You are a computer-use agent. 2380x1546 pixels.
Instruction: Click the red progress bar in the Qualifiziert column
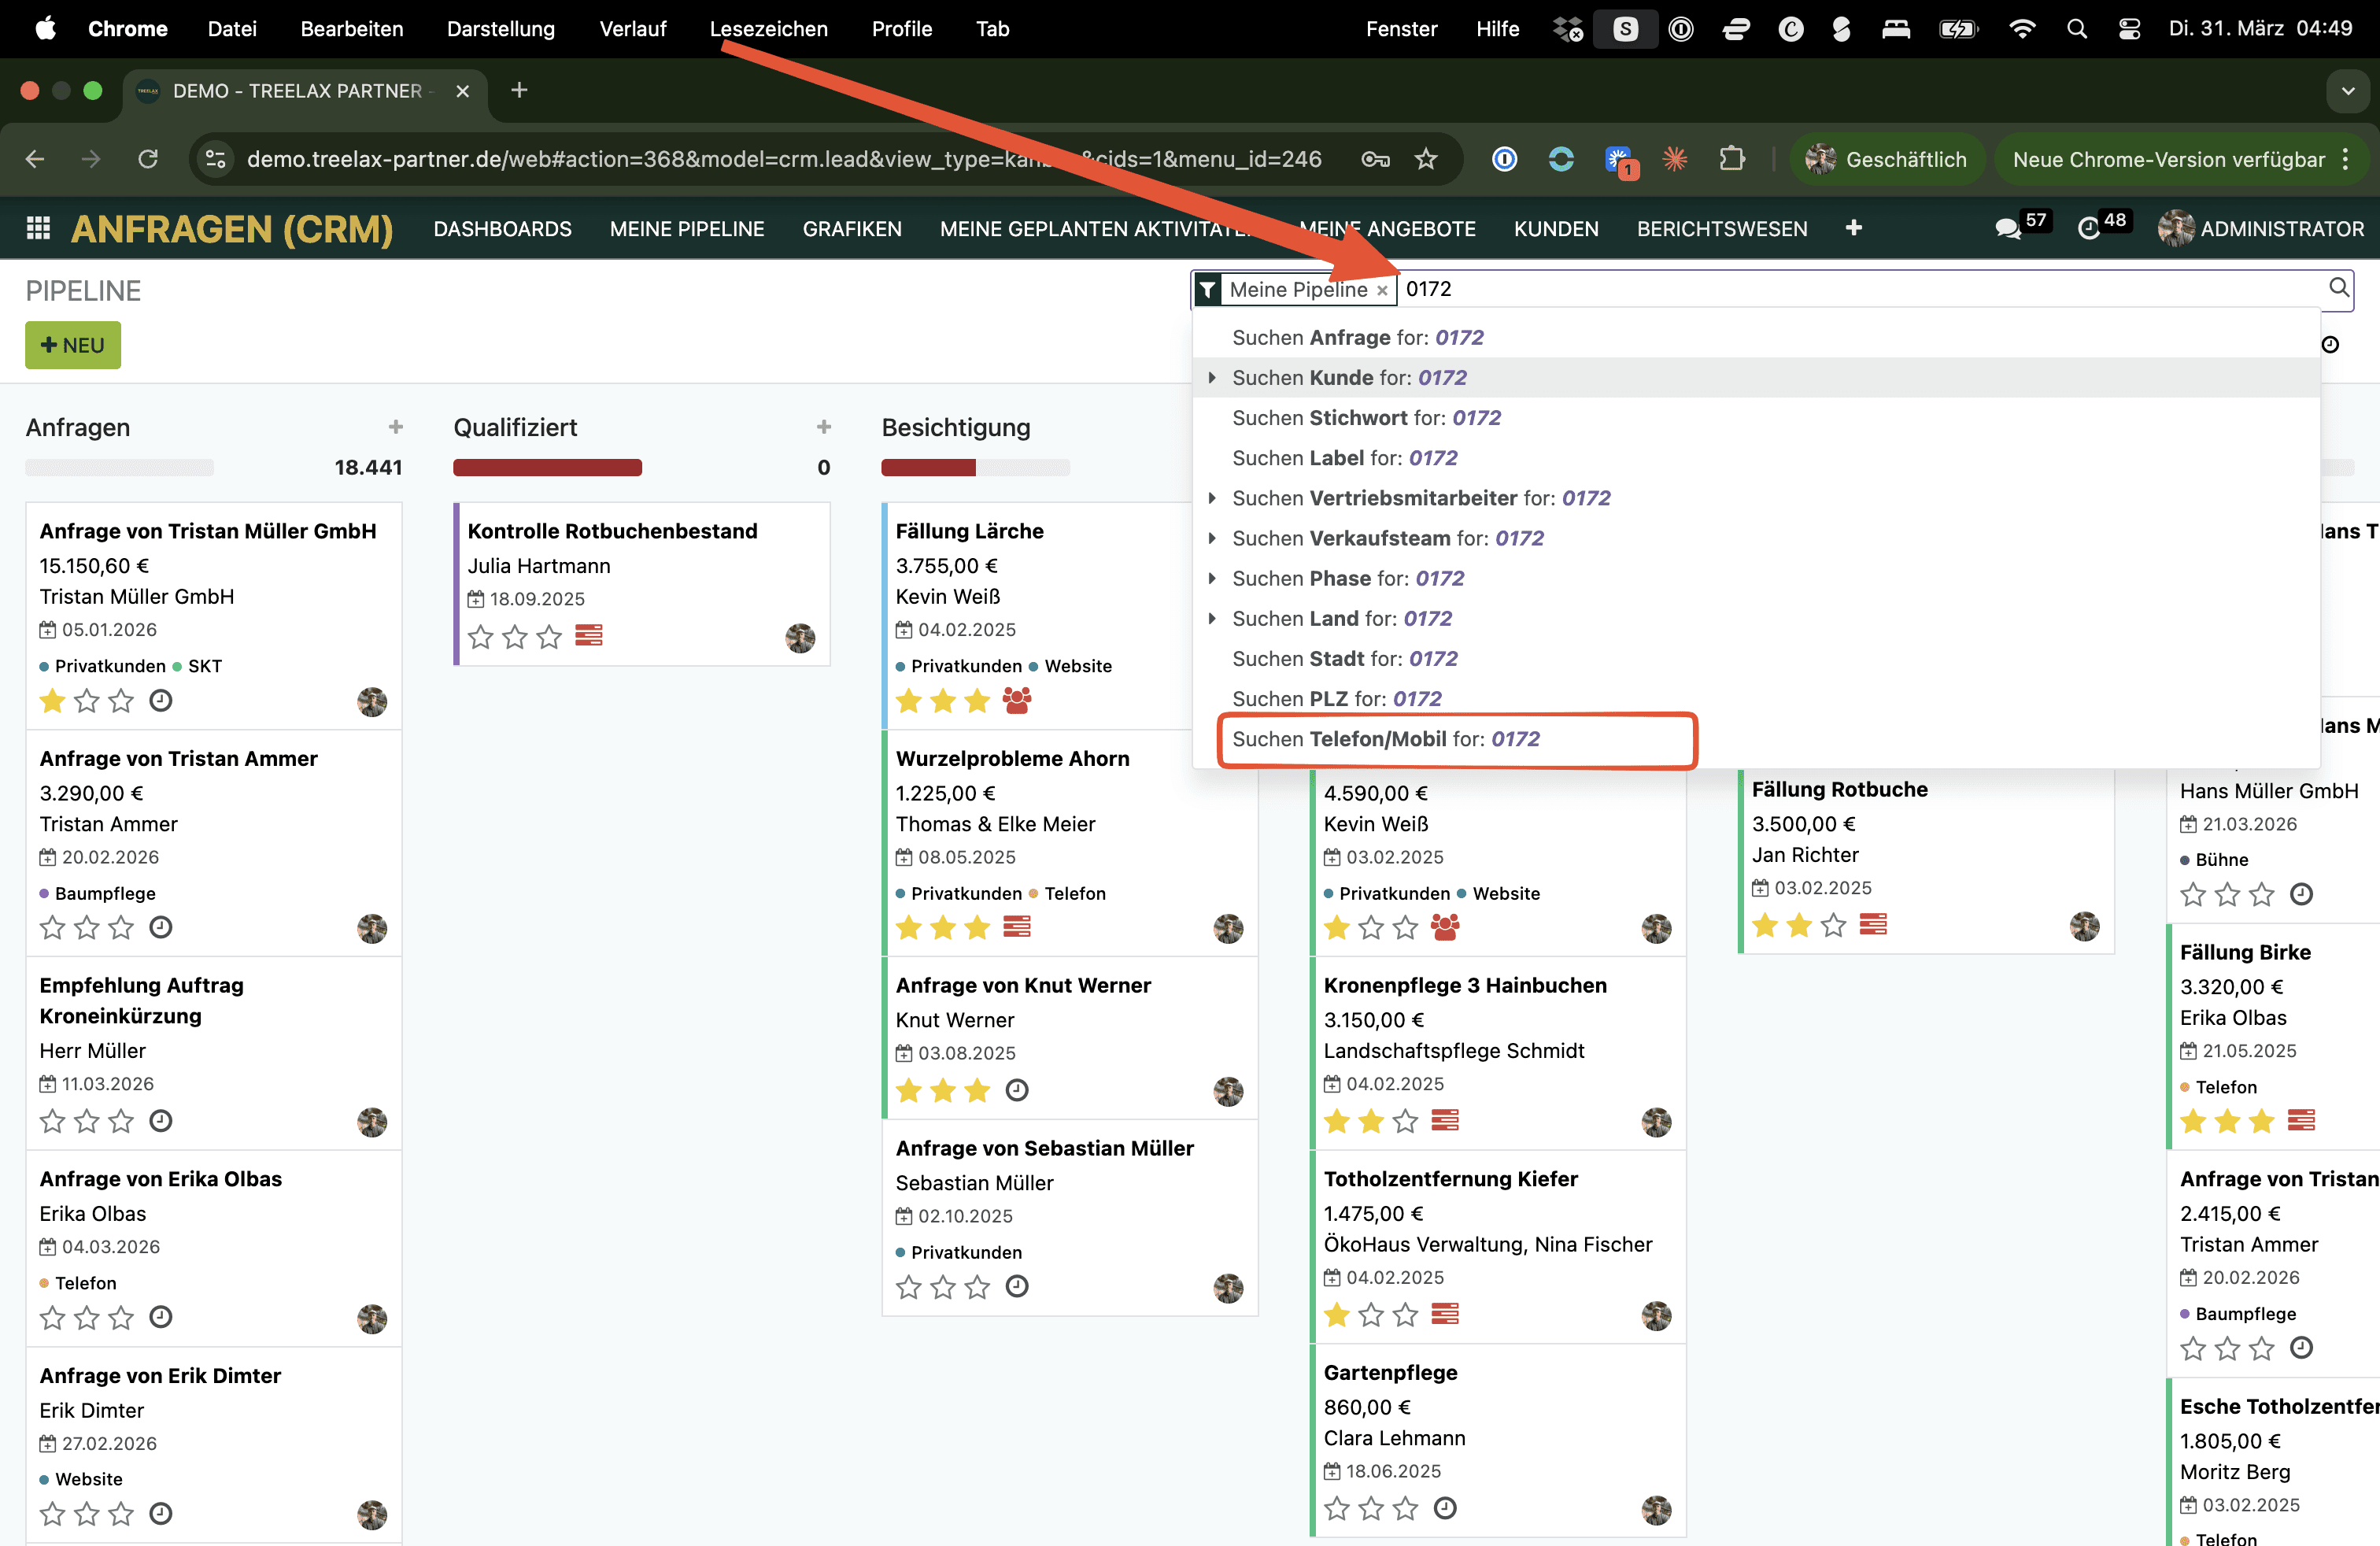(x=547, y=467)
